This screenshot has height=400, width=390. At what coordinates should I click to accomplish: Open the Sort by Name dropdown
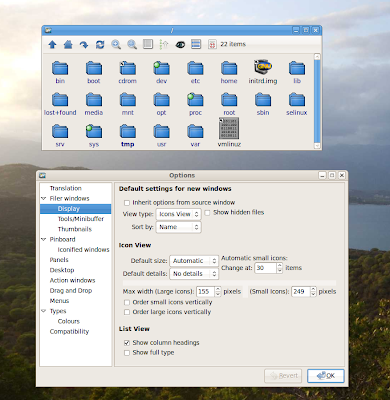point(178,227)
